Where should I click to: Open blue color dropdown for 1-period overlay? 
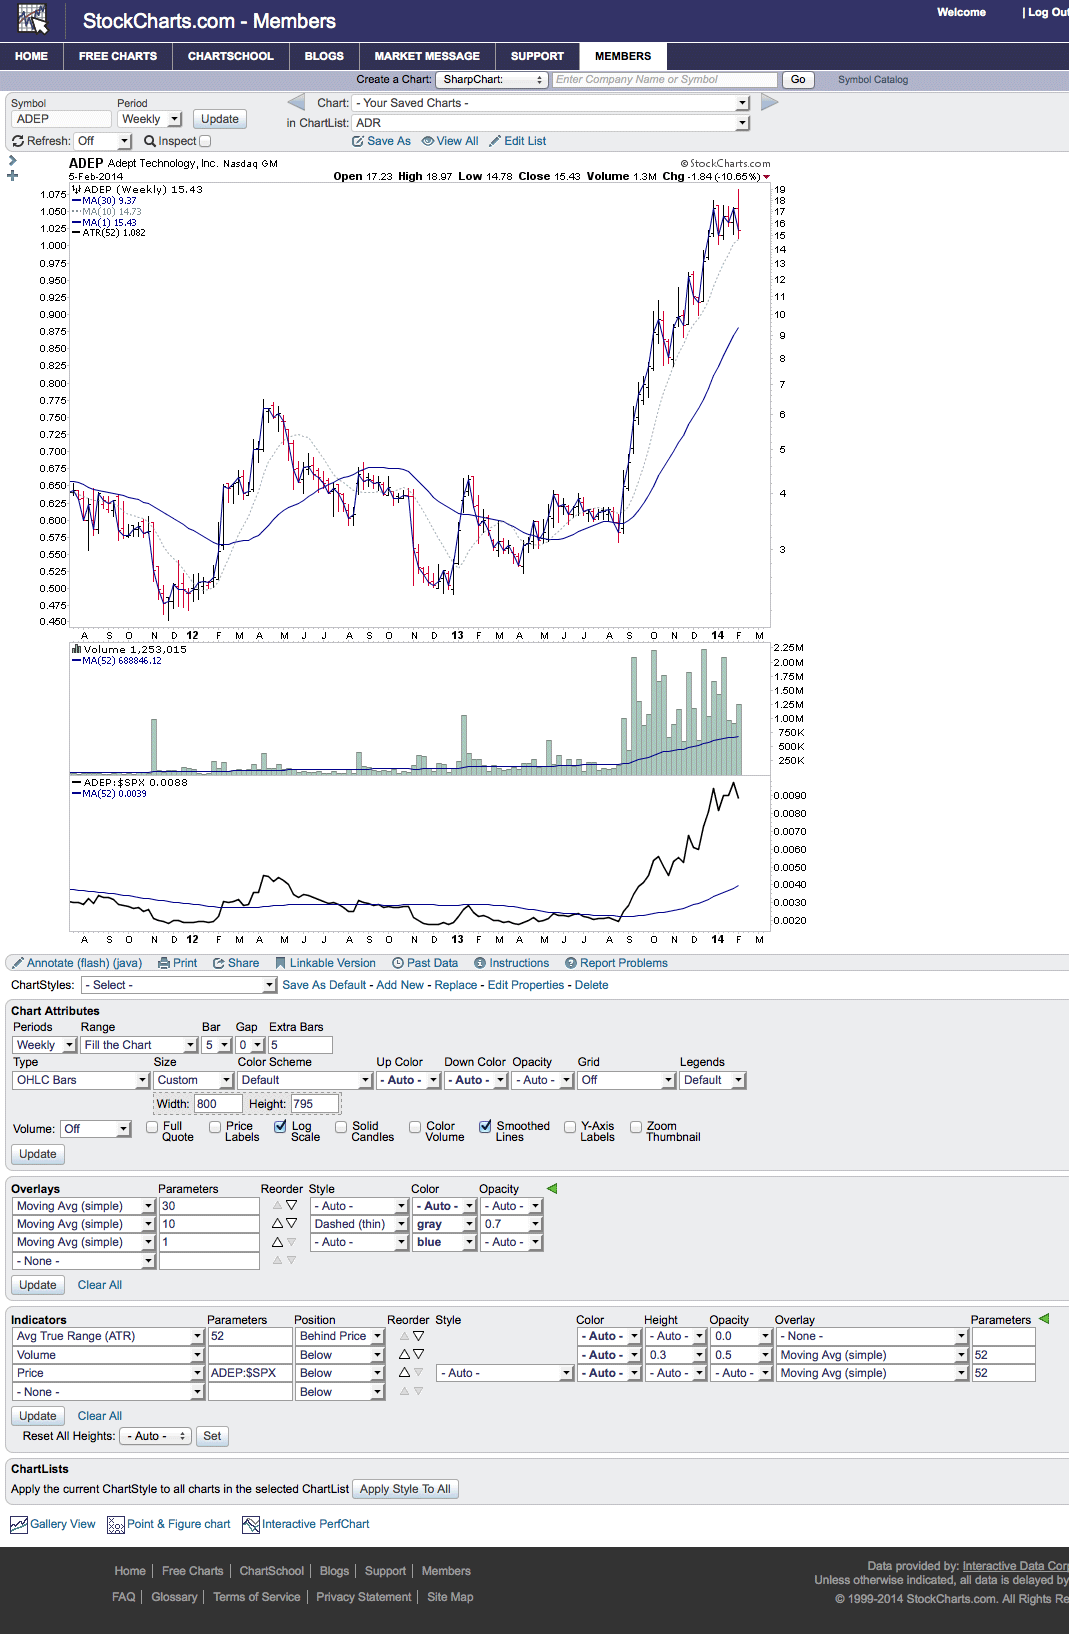tap(445, 1242)
